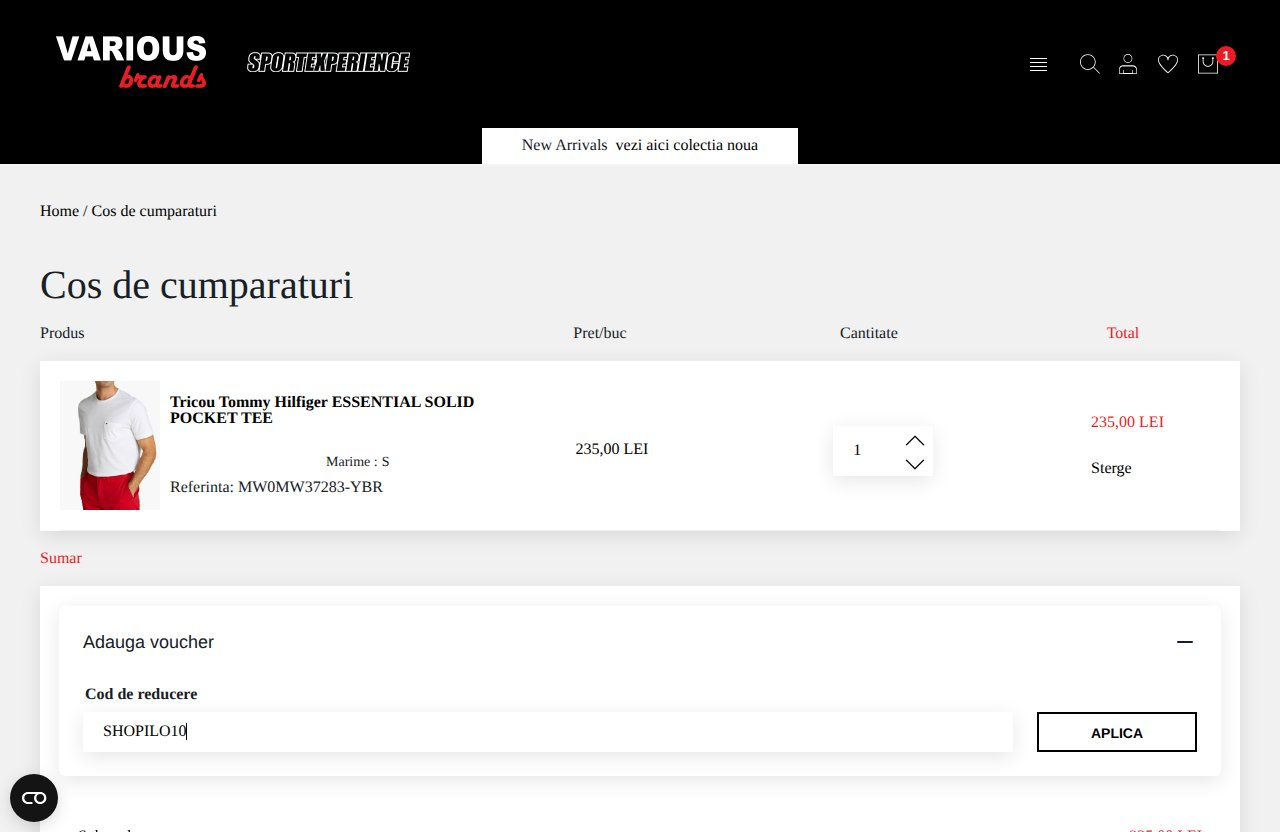Viewport: 1280px width, 832px height.
Task: Click the Sterge remove link
Action: click(x=1111, y=468)
